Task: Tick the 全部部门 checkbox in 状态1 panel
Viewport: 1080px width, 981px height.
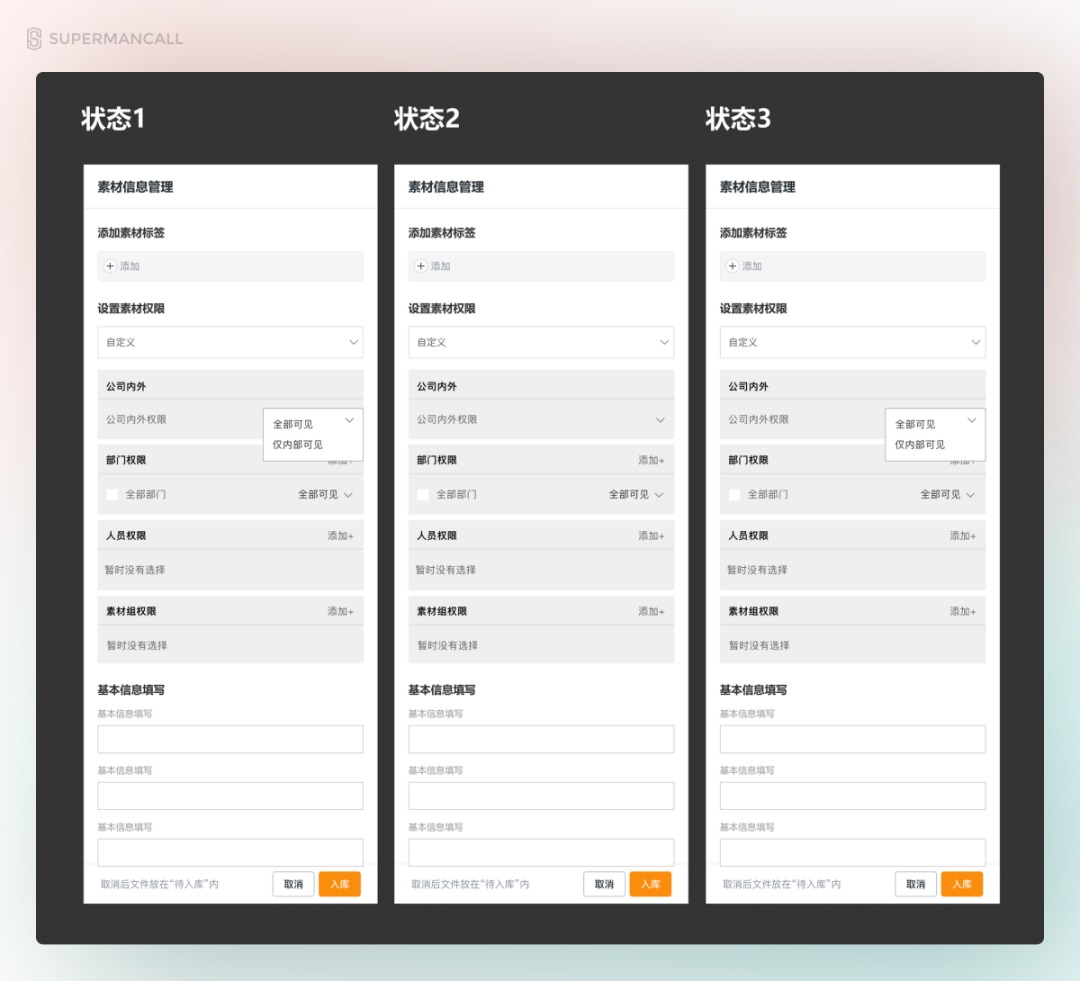Action: pos(112,495)
